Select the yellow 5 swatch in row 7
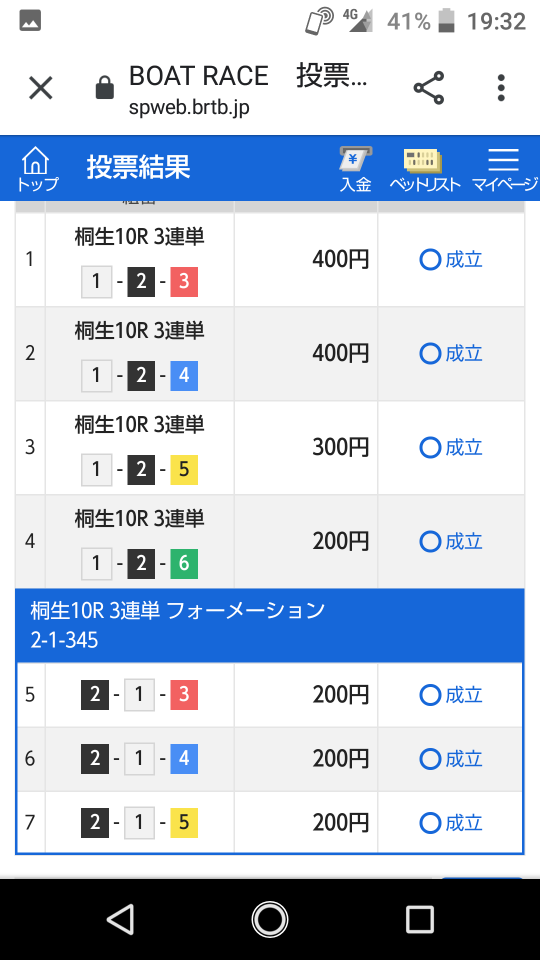This screenshot has width=540, height=960. (184, 823)
